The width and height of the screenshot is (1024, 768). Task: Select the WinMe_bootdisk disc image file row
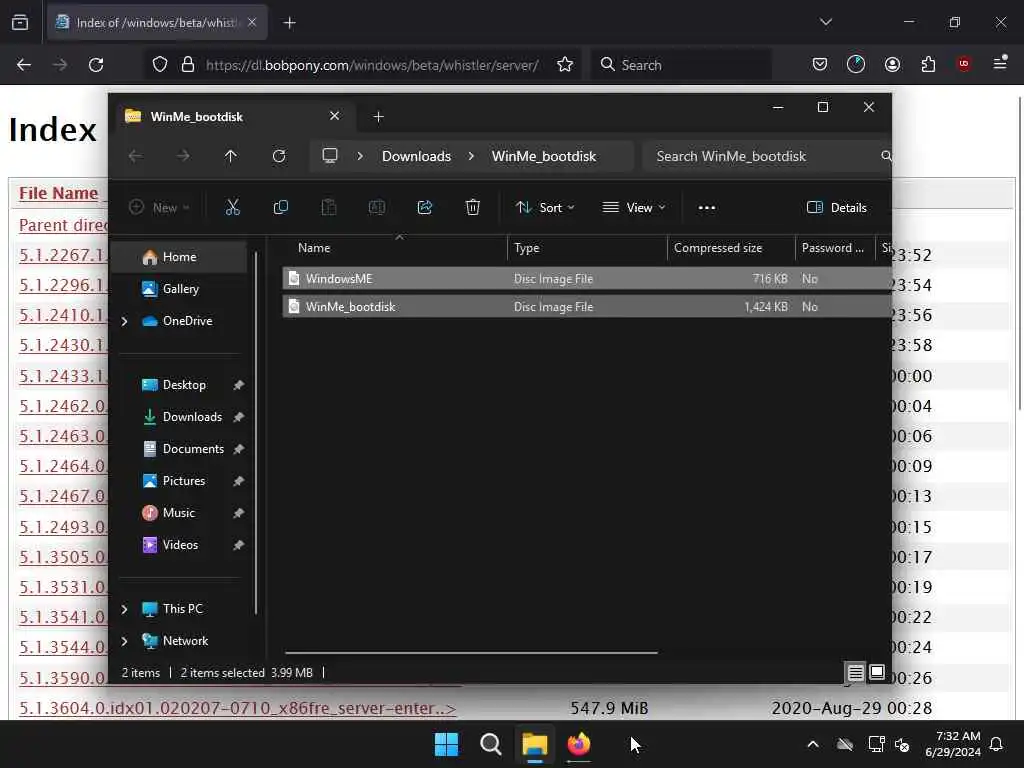586,306
